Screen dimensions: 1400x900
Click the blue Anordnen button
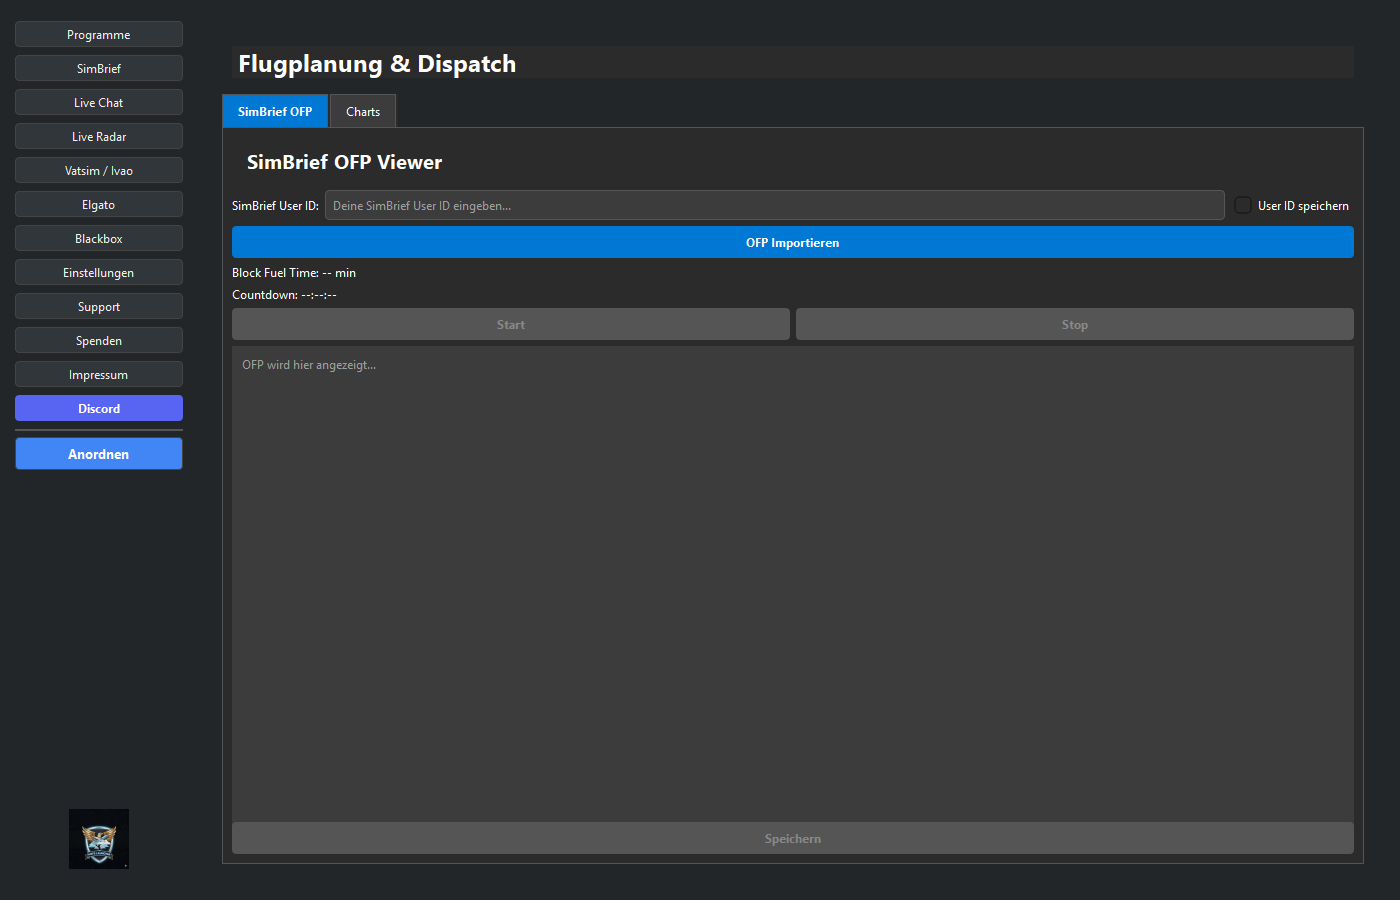pos(99,454)
